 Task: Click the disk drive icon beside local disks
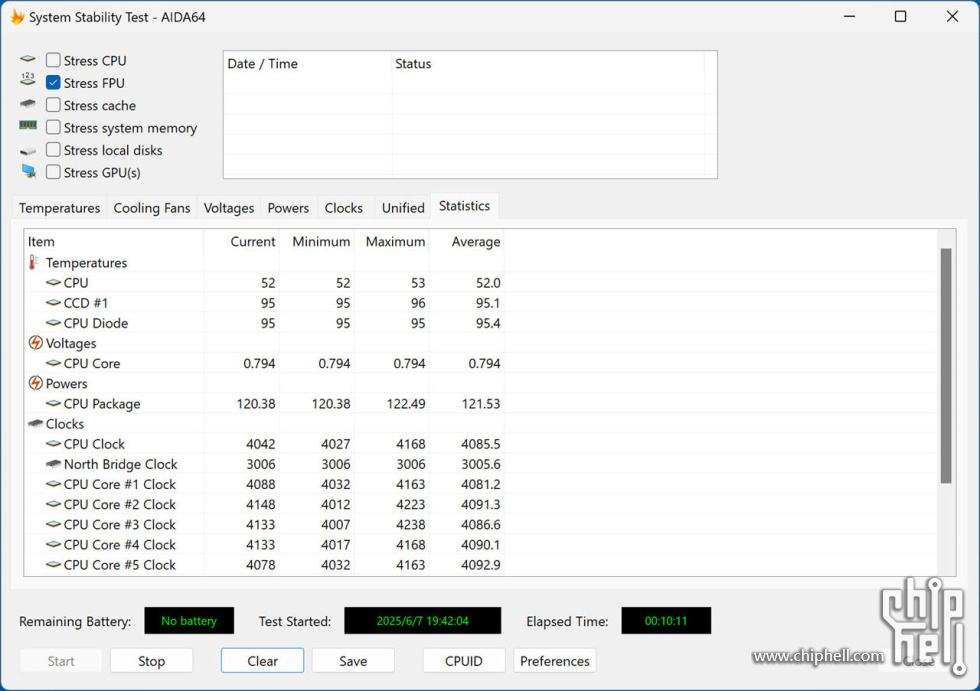[x=28, y=151]
